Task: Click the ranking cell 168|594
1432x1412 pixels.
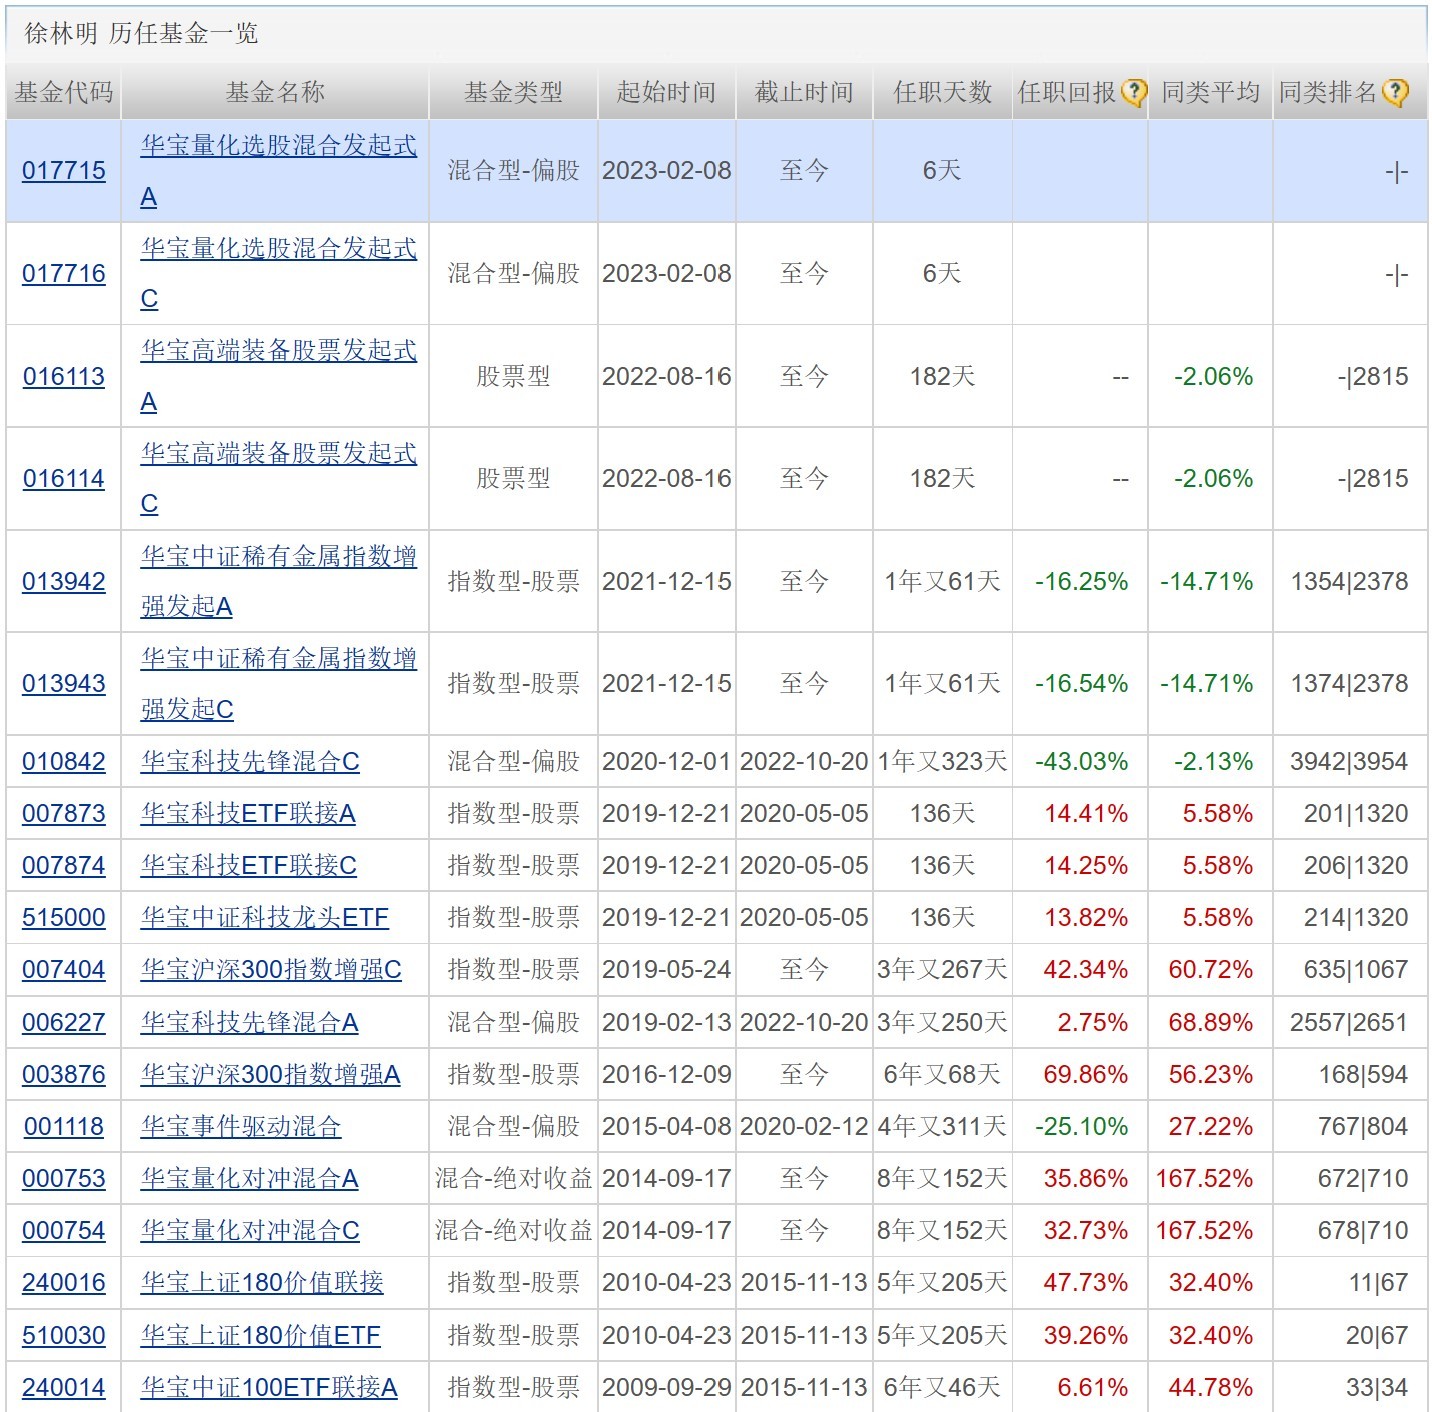Action: point(1363,1075)
